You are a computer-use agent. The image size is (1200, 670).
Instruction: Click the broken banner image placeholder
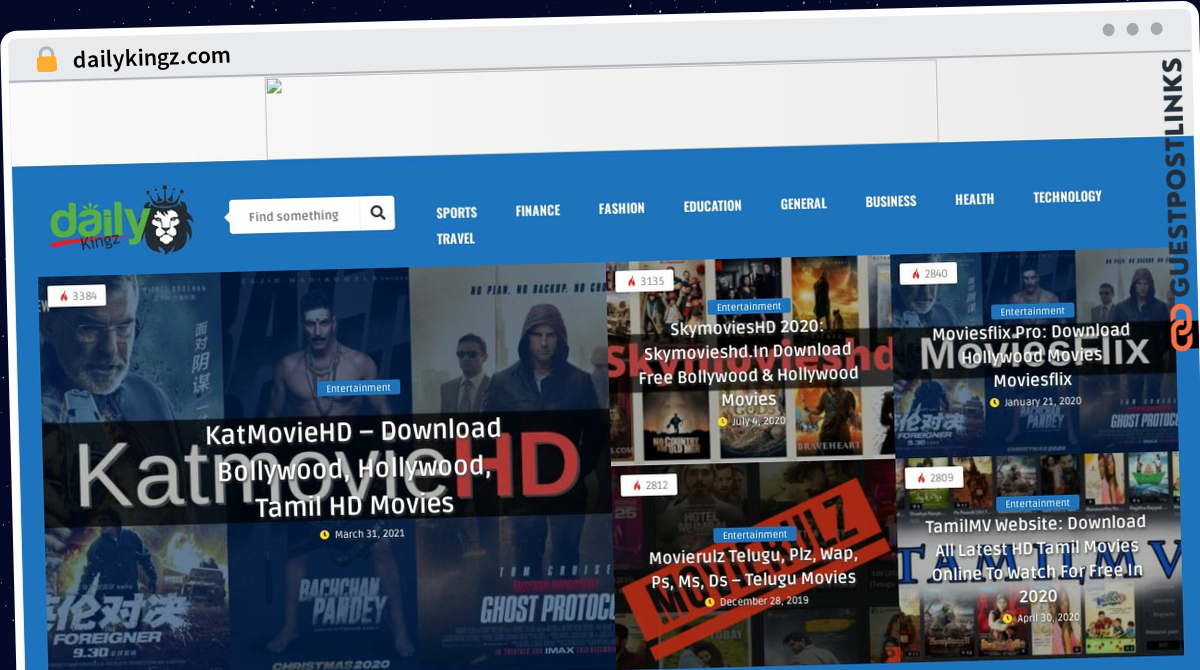pos(601,108)
